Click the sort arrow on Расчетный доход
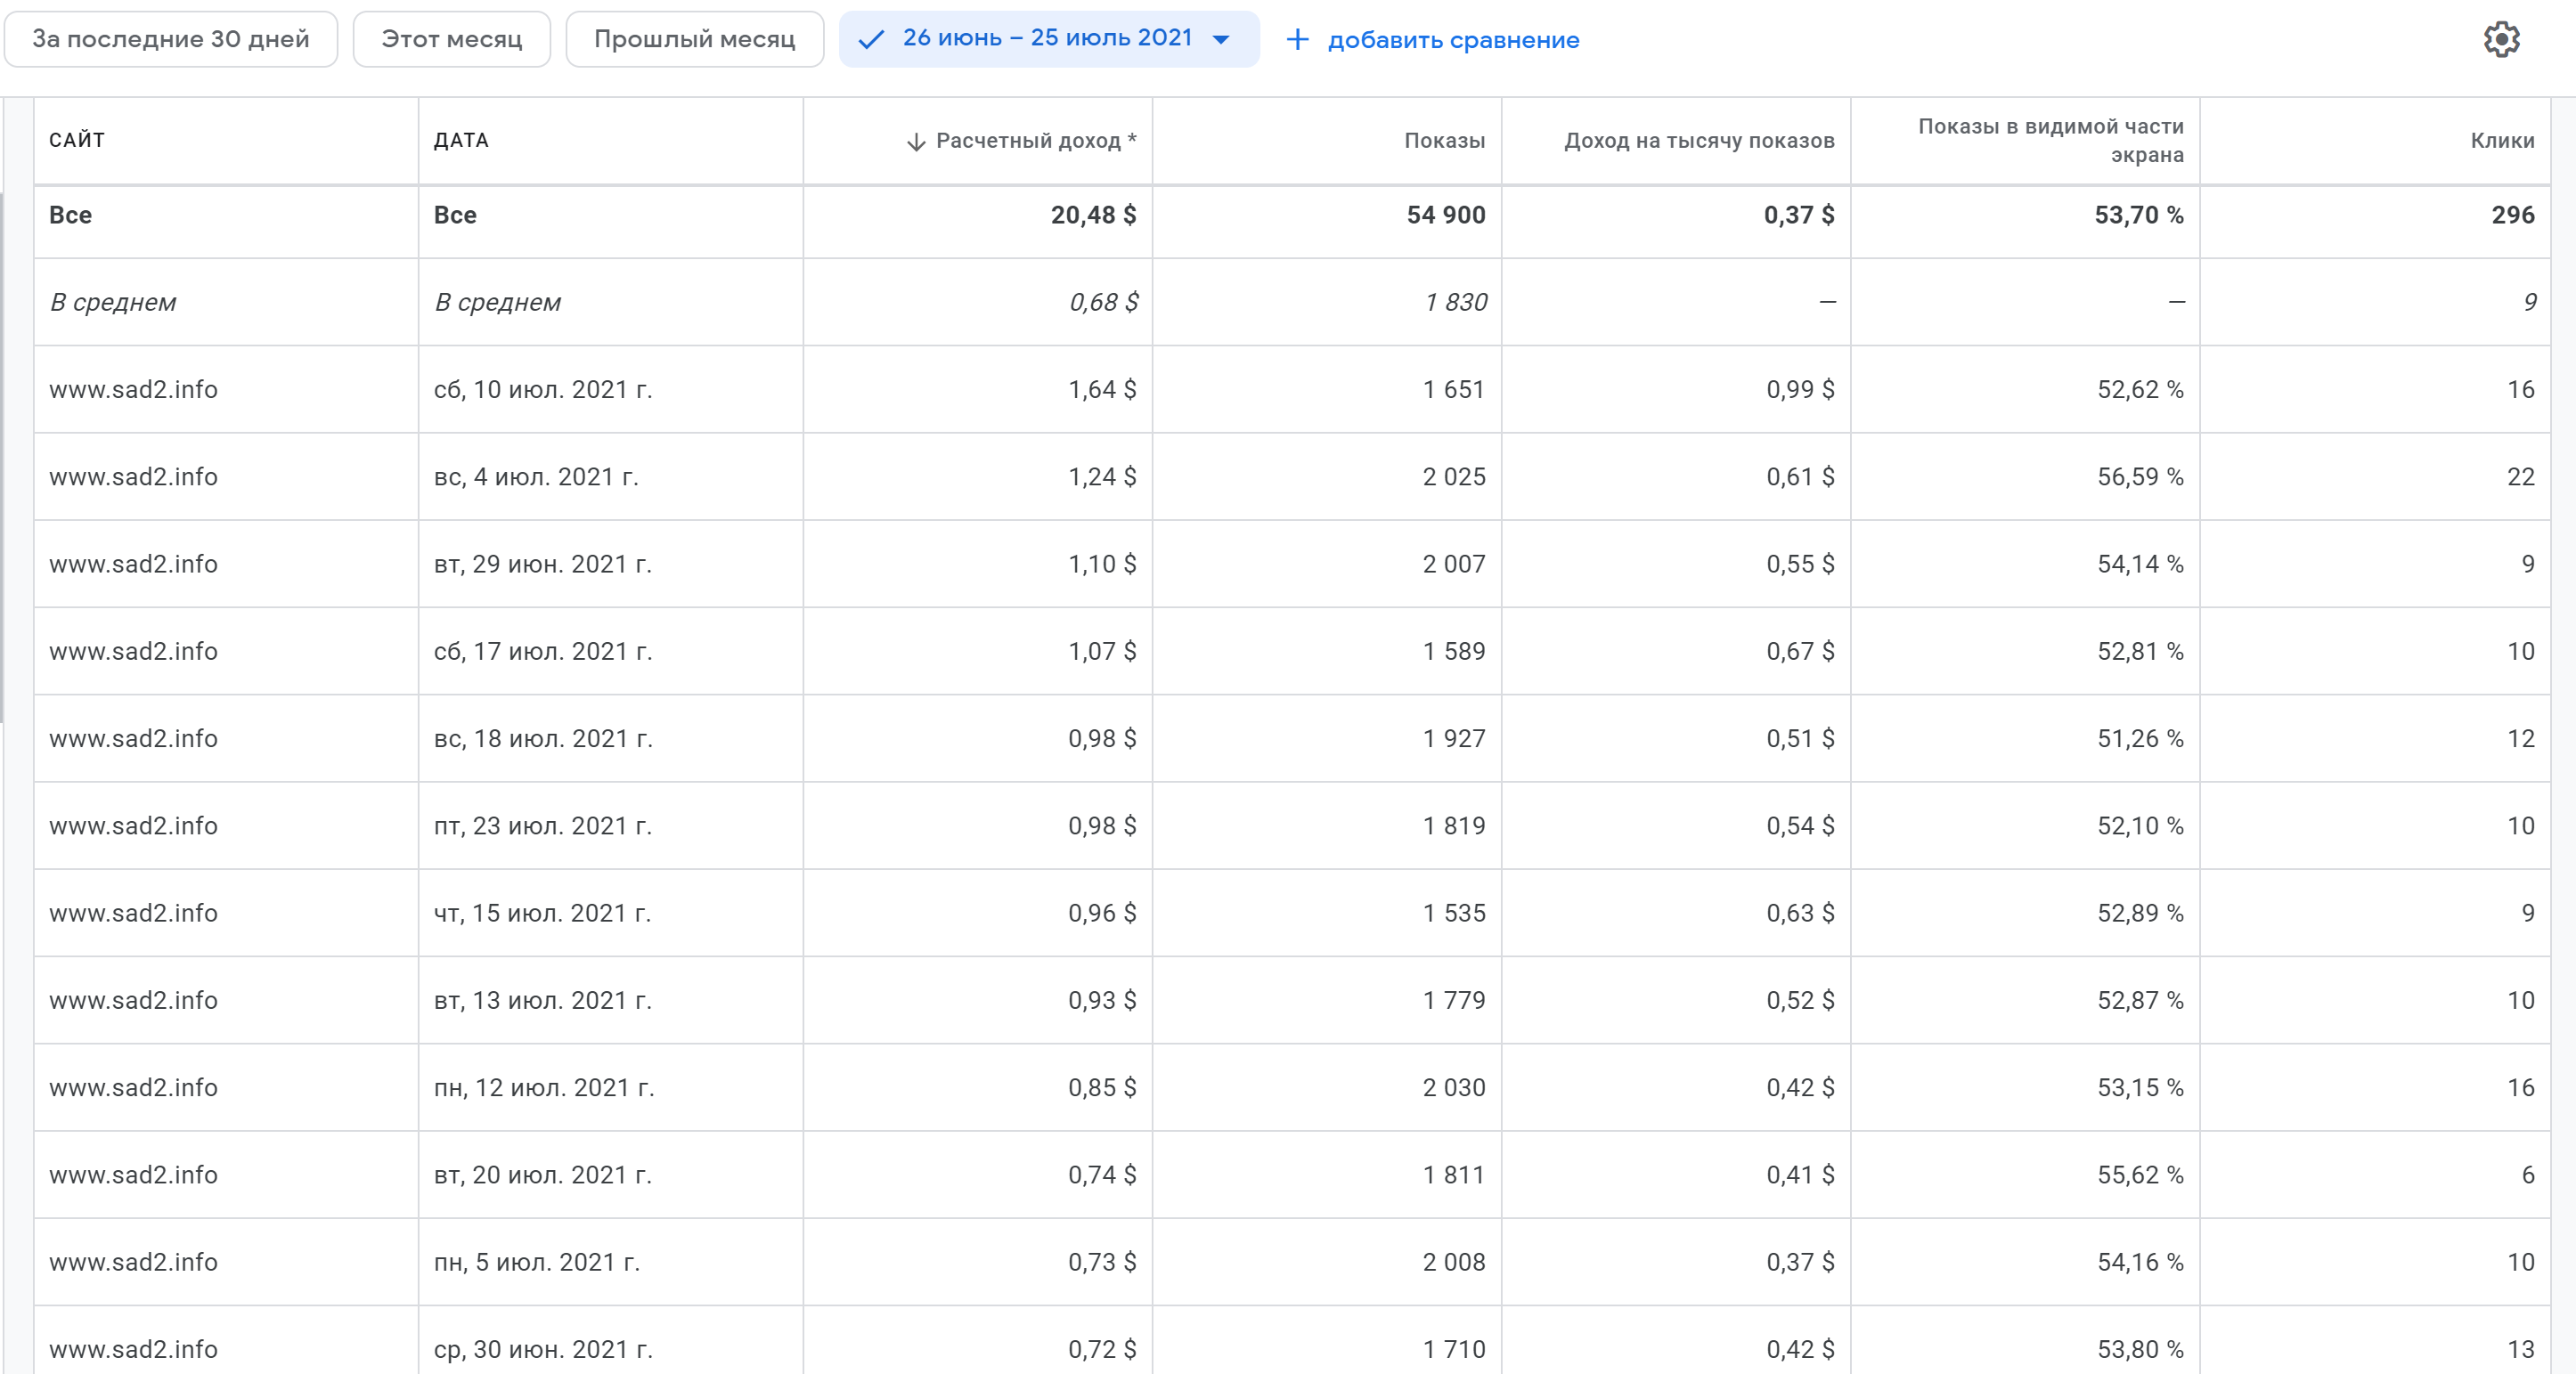The width and height of the screenshot is (2576, 1374). [915, 142]
